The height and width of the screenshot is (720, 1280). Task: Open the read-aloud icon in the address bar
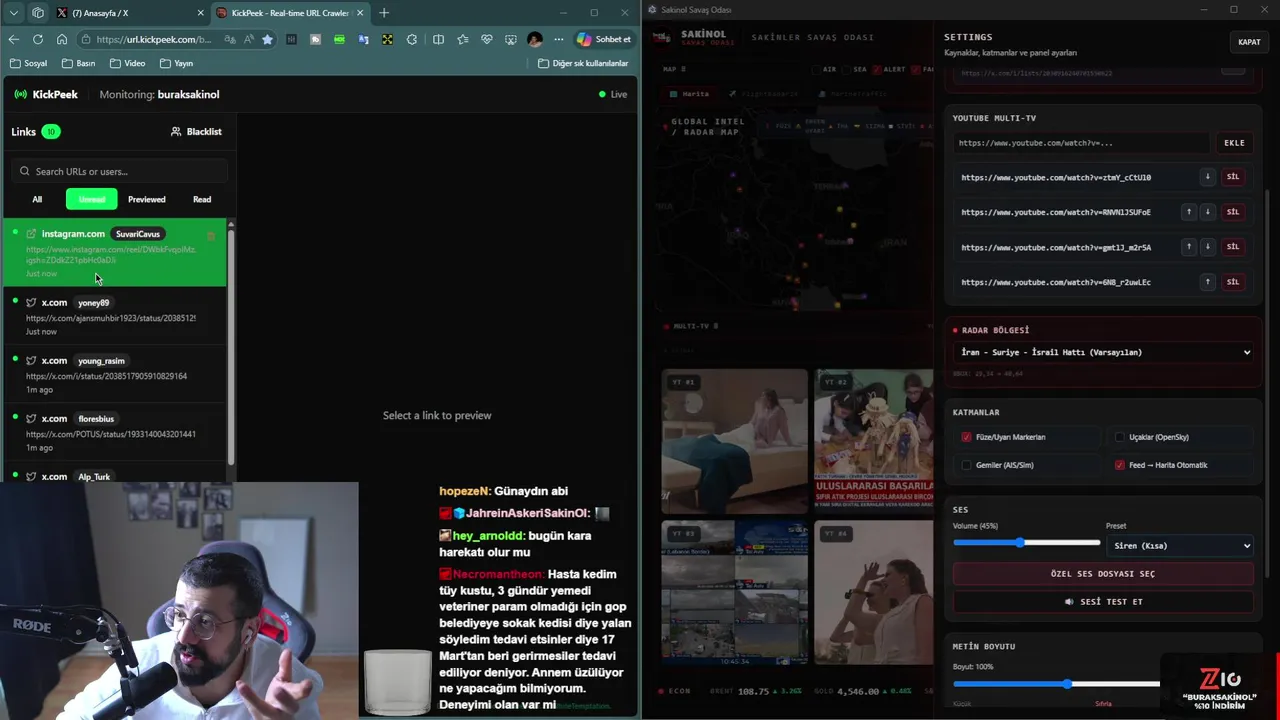pyautogui.click(x=249, y=39)
